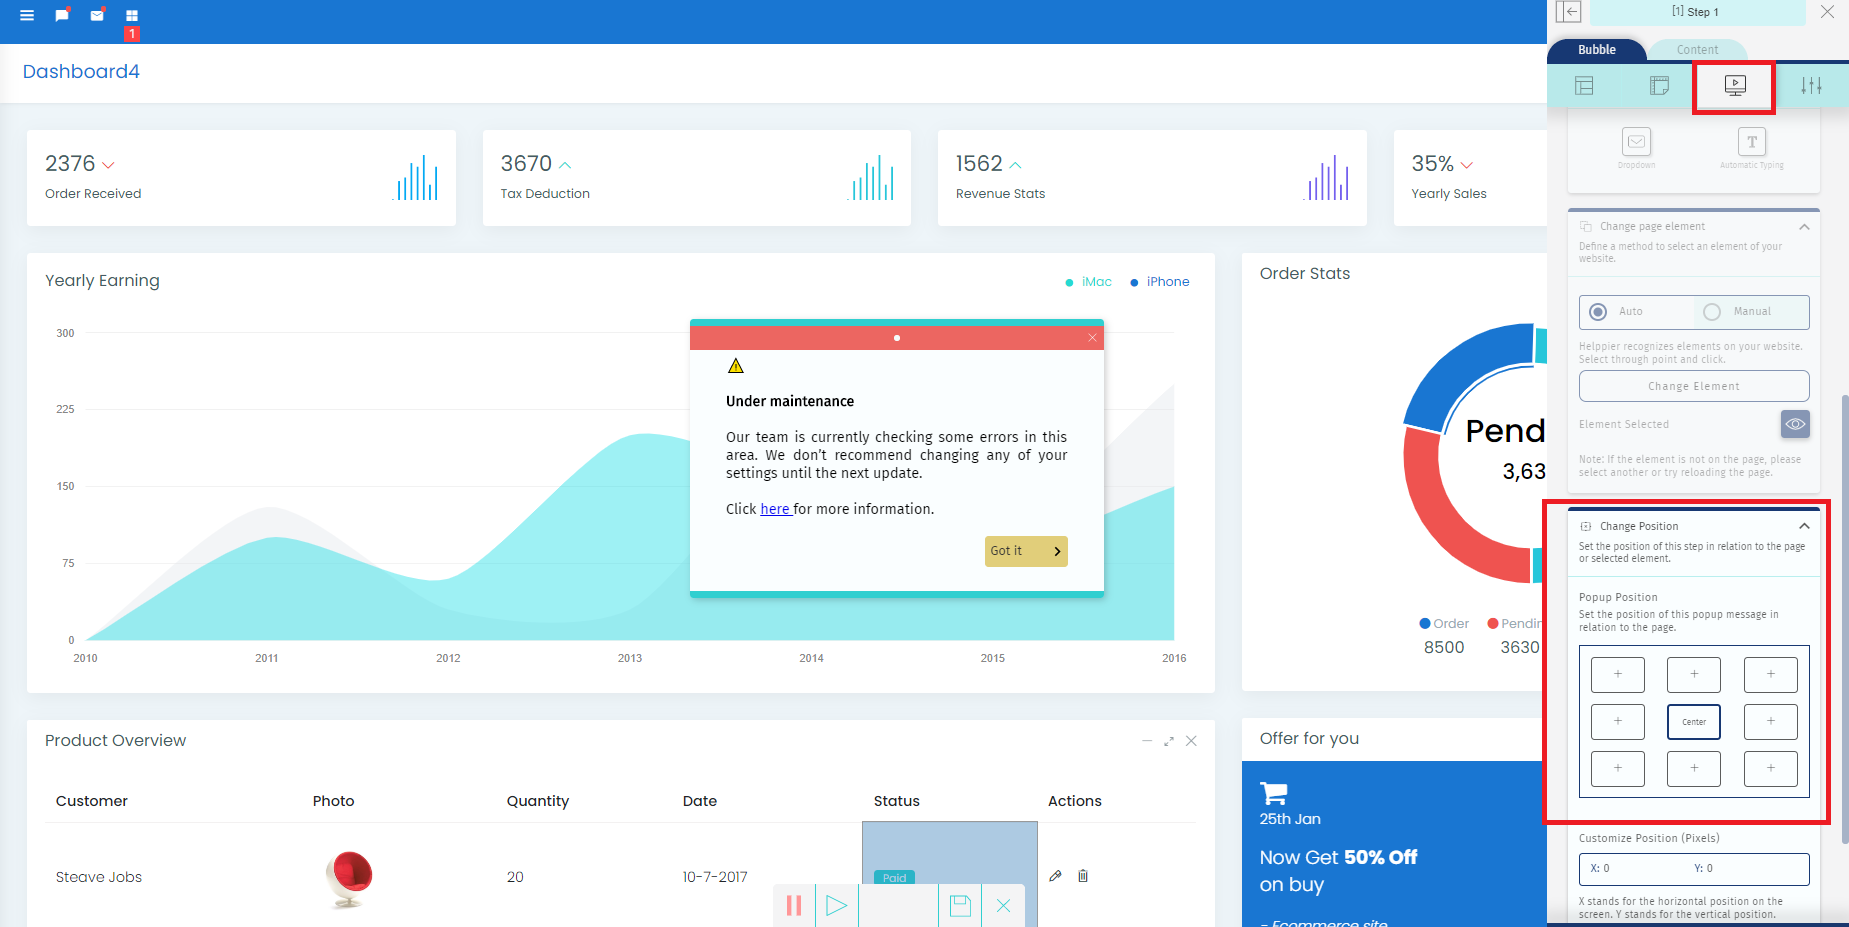Open the sliders settings icon tab
The height and width of the screenshot is (927, 1849).
coord(1811,86)
